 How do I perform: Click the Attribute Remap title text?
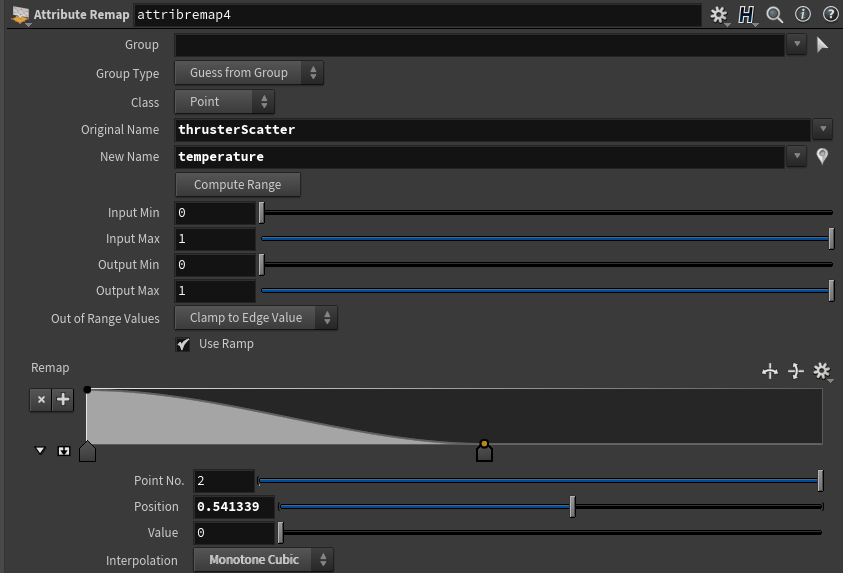tap(81, 15)
